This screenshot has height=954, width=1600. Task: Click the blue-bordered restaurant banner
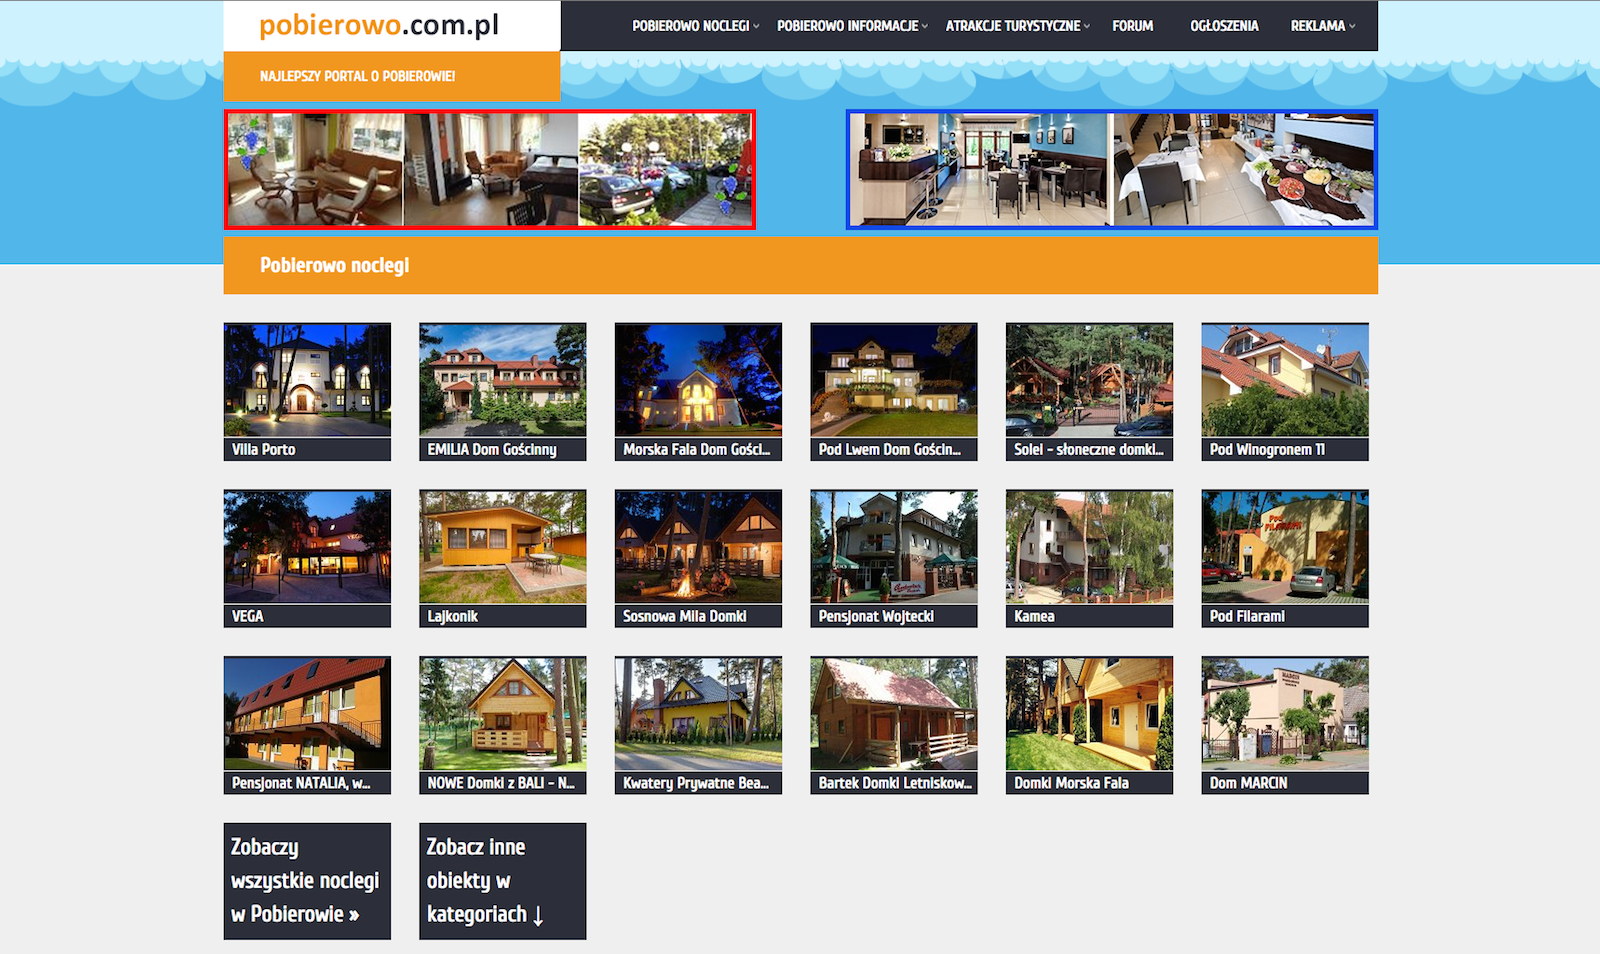click(1111, 169)
